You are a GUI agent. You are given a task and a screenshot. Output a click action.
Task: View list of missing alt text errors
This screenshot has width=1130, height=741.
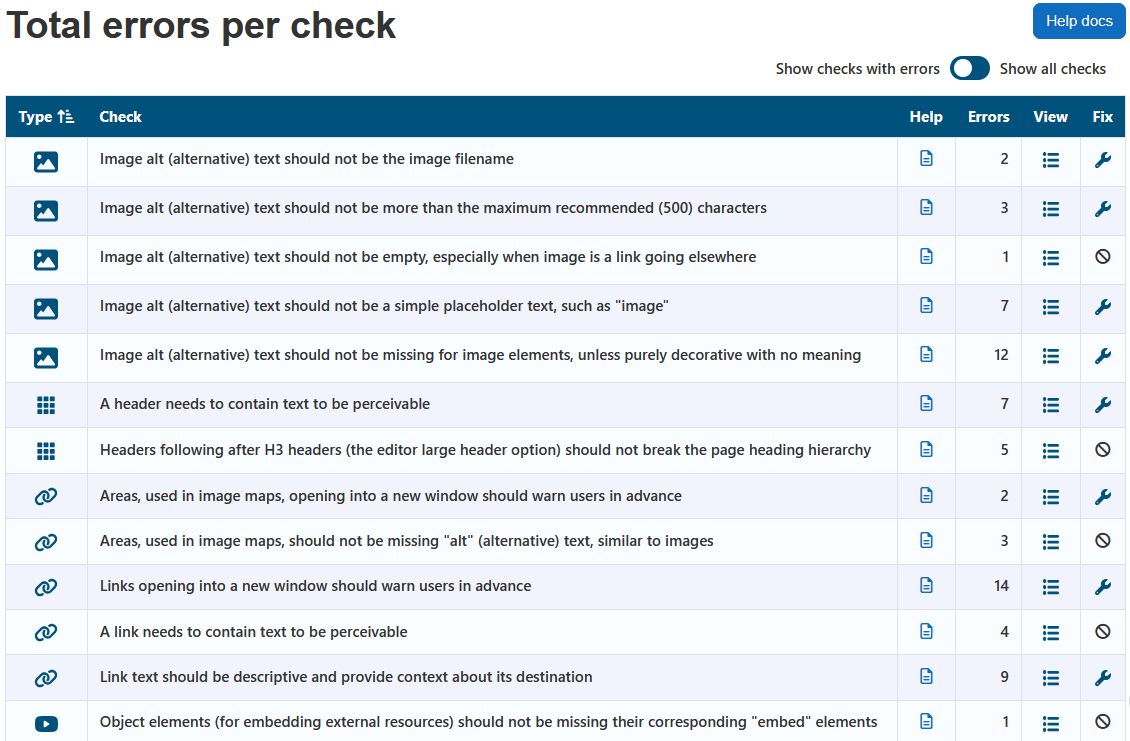tap(1051, 356)
